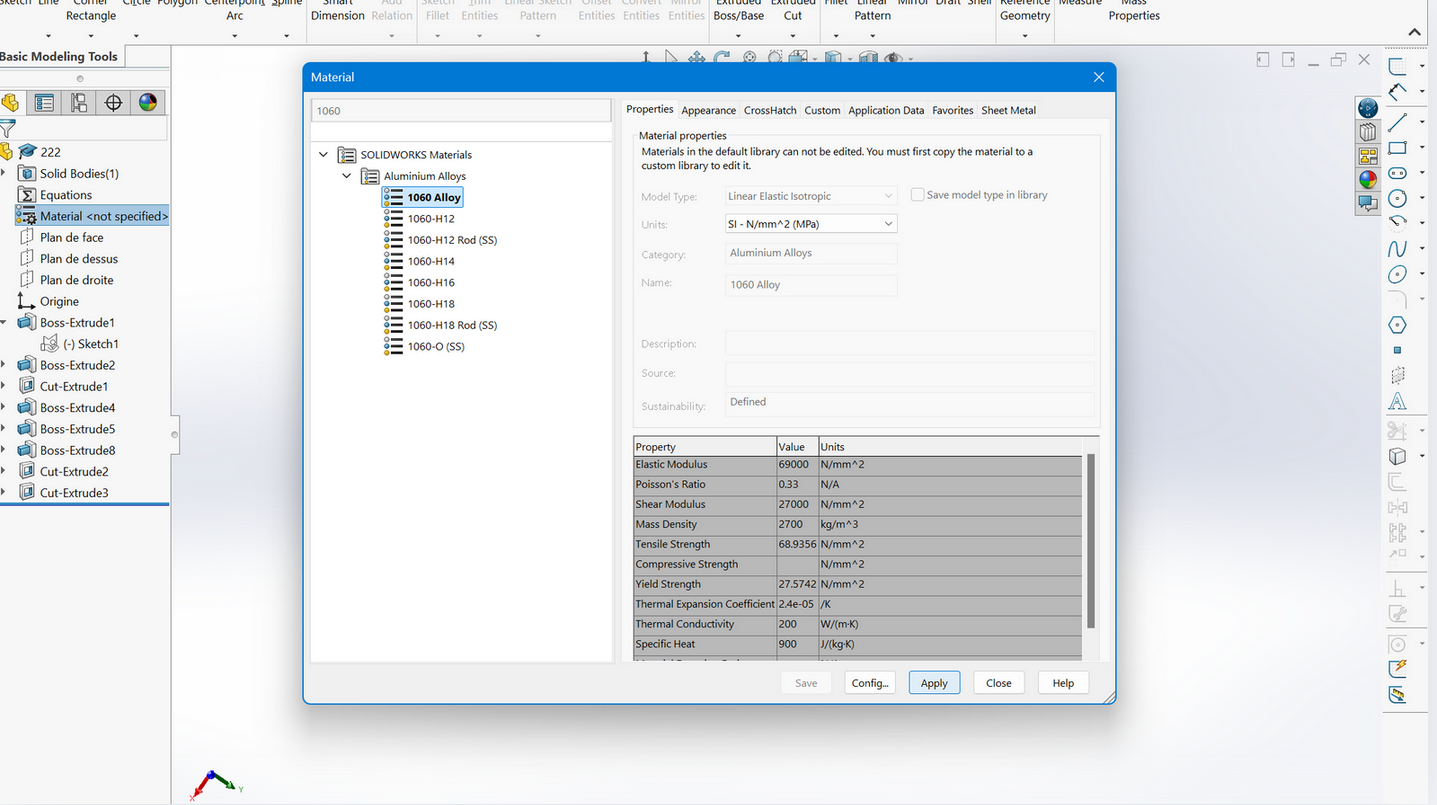This screenshot has width=1437, height=805.
Task: Open the Design Library task pane tab
Action: [x=1368, y=132]
